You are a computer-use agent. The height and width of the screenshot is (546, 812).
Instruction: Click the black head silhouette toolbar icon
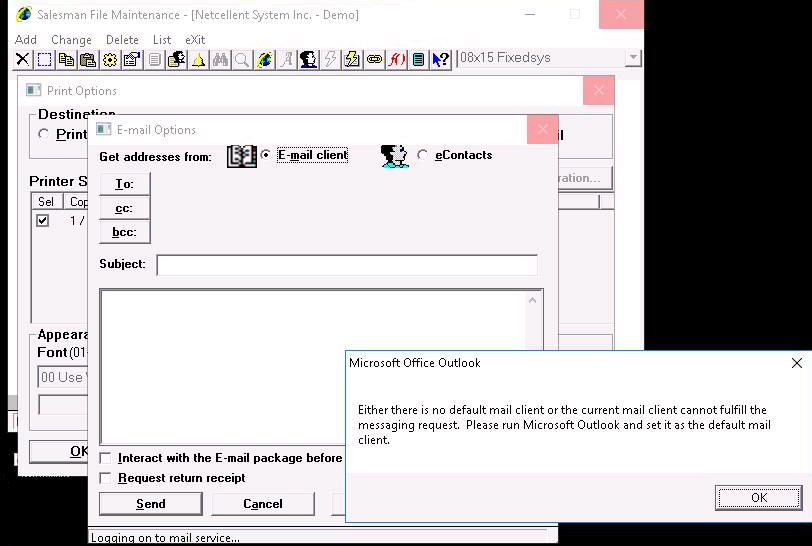pos(308,60)
